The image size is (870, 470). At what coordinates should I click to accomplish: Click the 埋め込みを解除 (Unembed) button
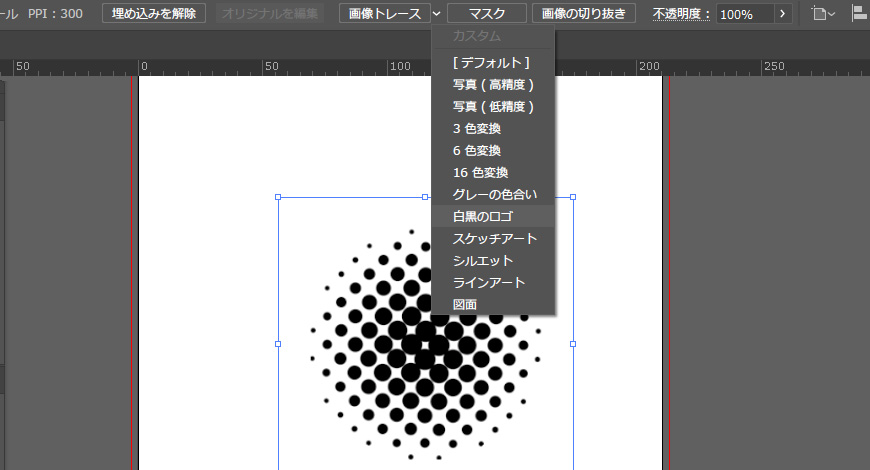point(154,14)
